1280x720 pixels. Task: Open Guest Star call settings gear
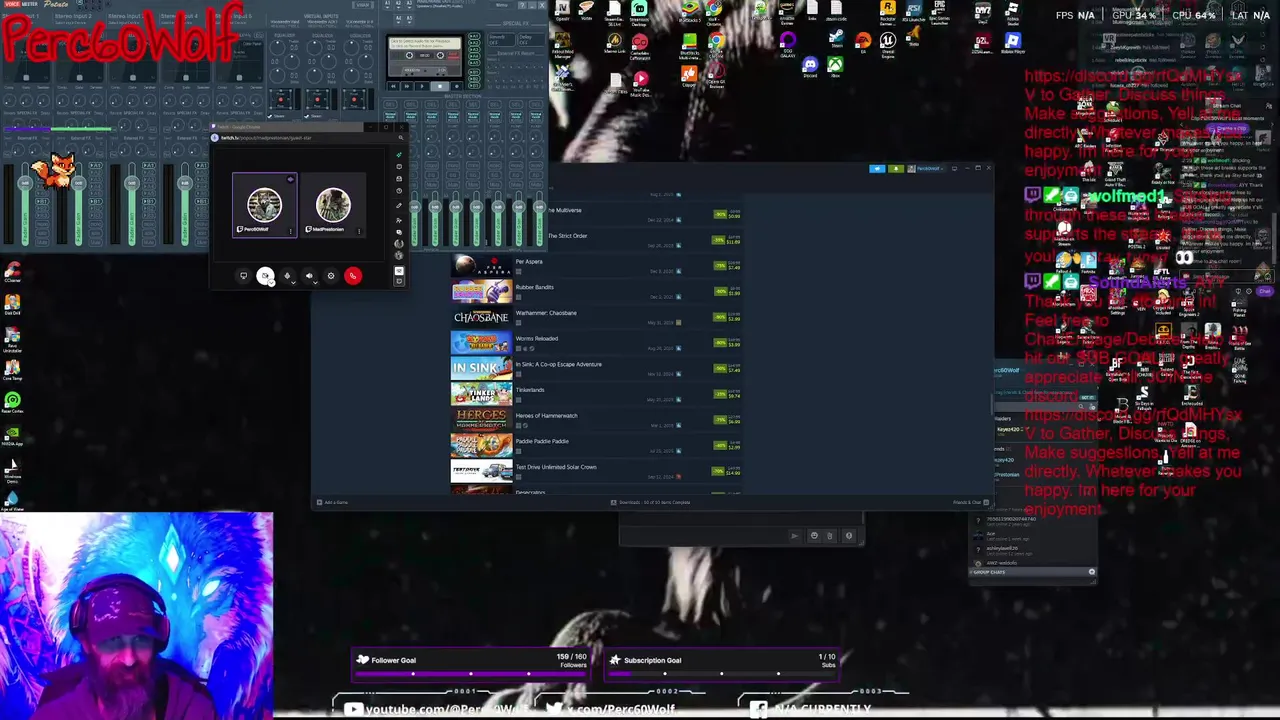331,276
